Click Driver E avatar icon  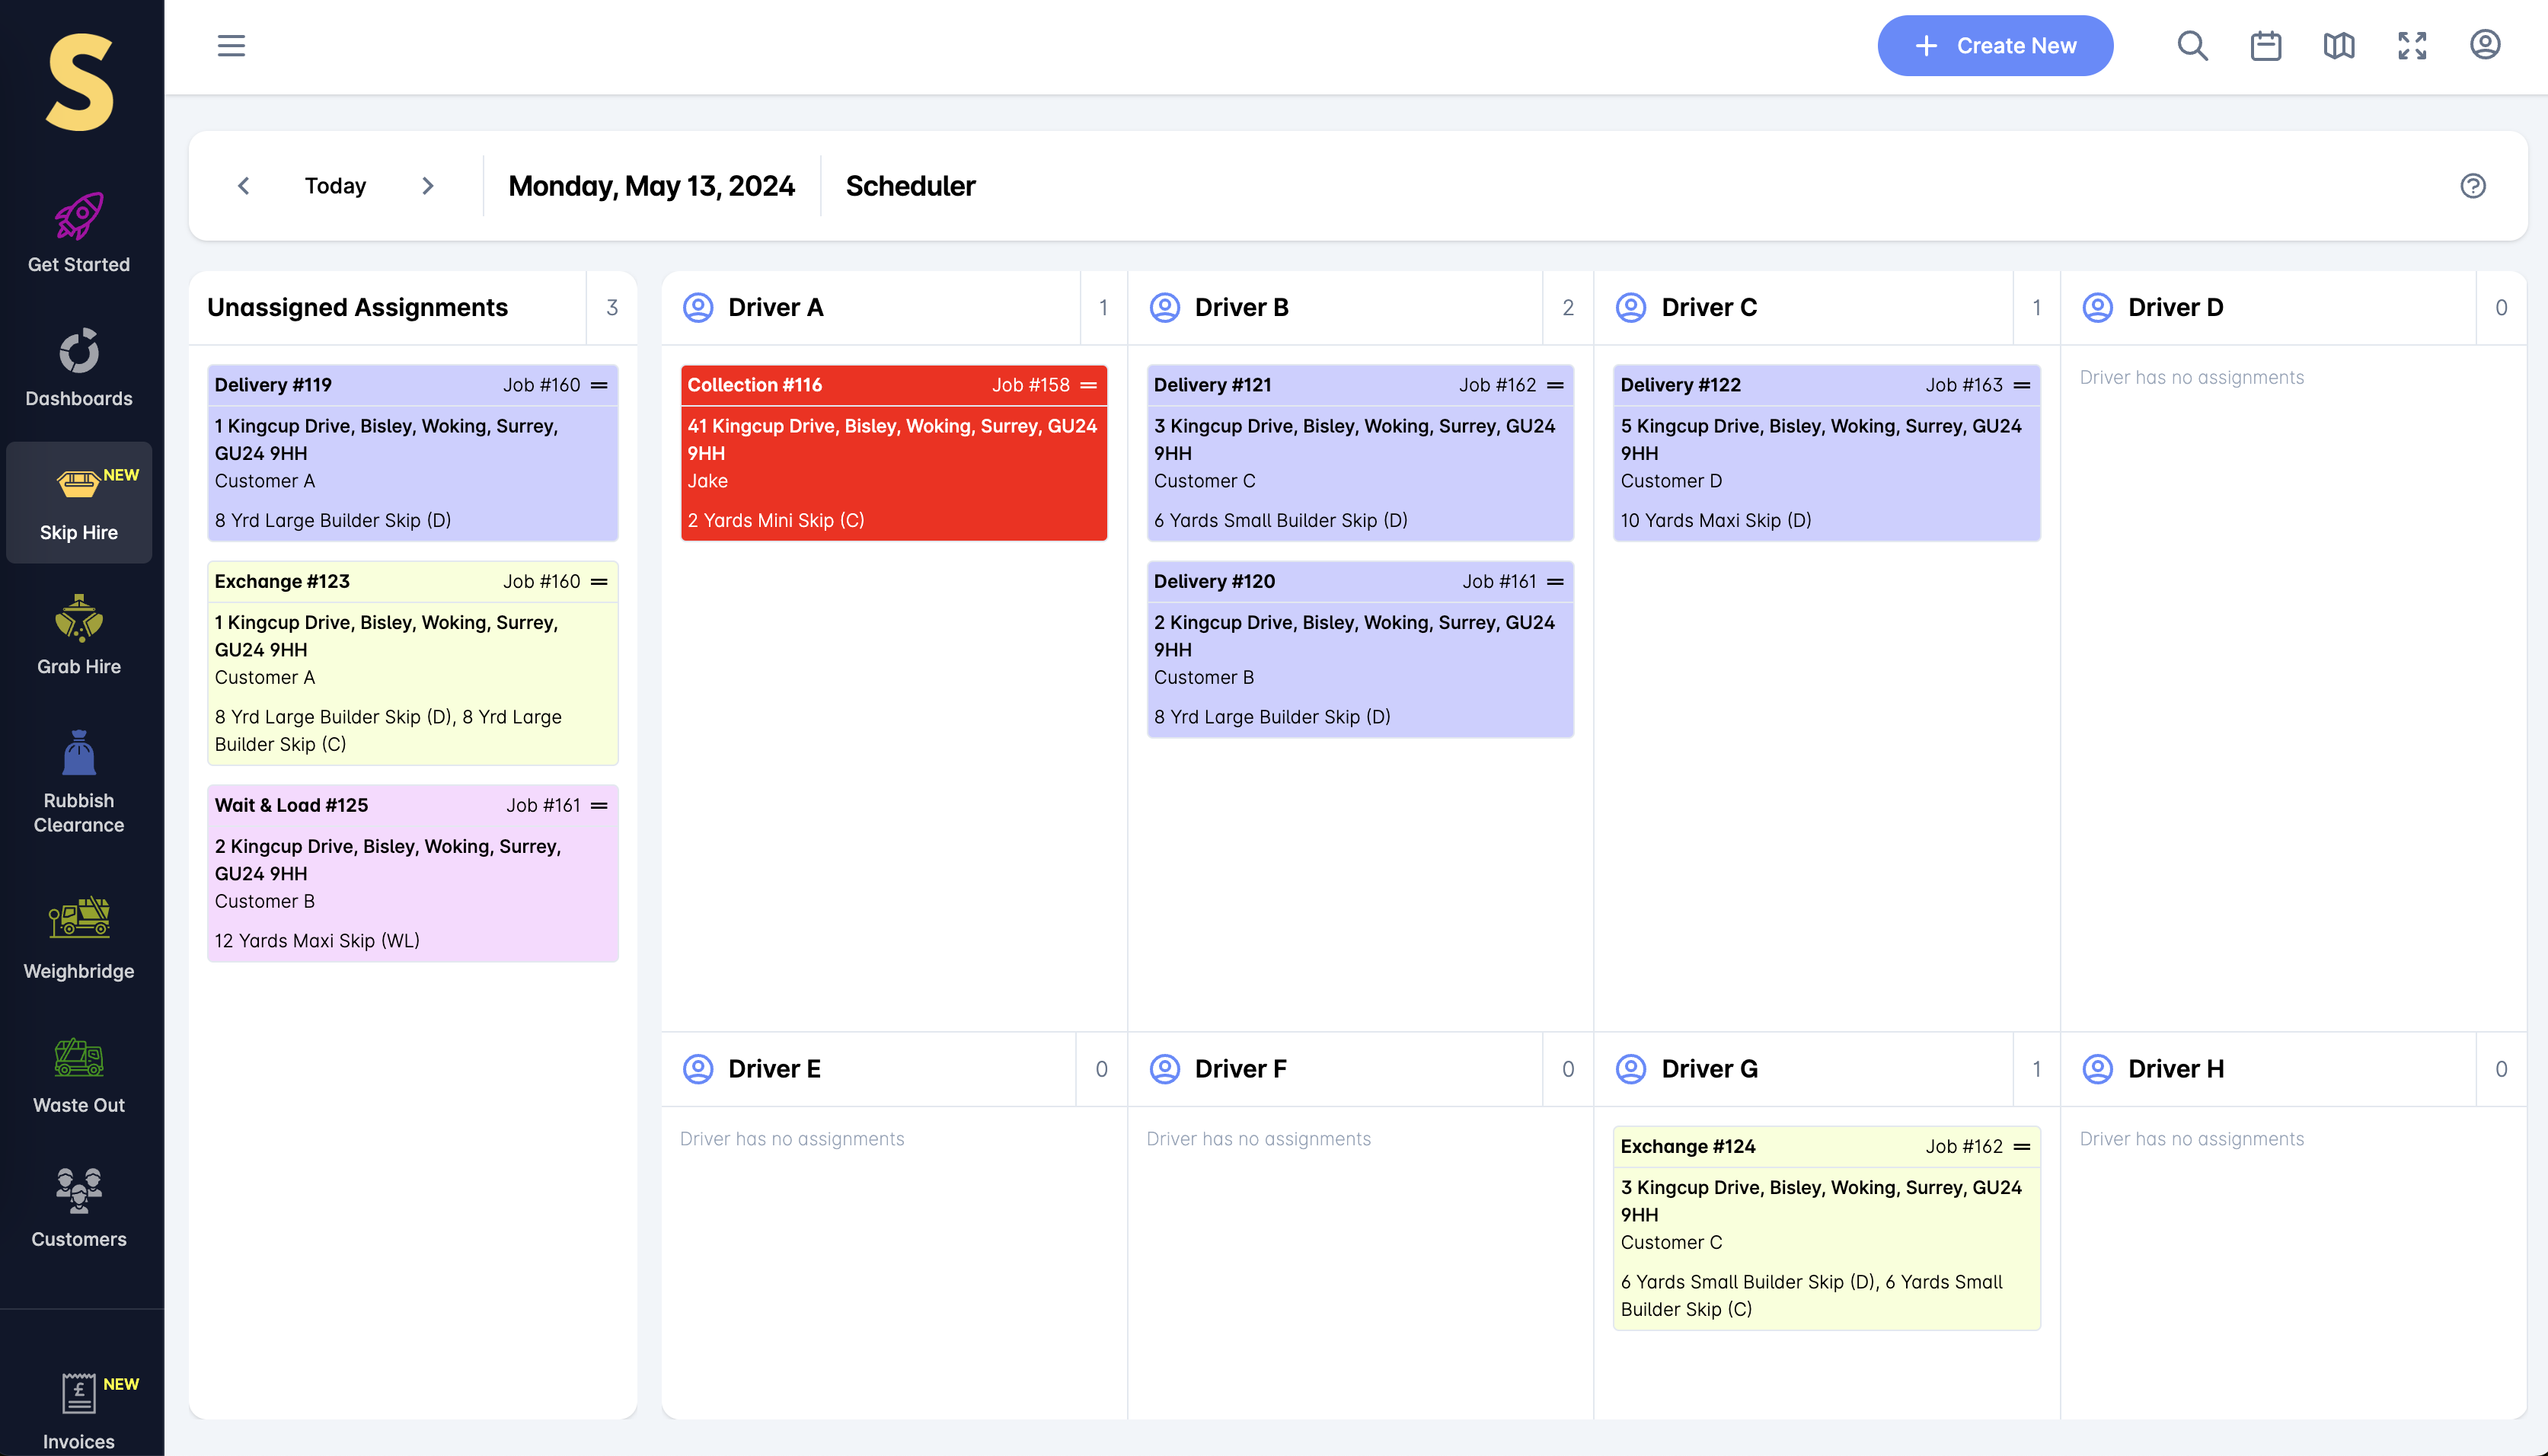(698, 1069)
